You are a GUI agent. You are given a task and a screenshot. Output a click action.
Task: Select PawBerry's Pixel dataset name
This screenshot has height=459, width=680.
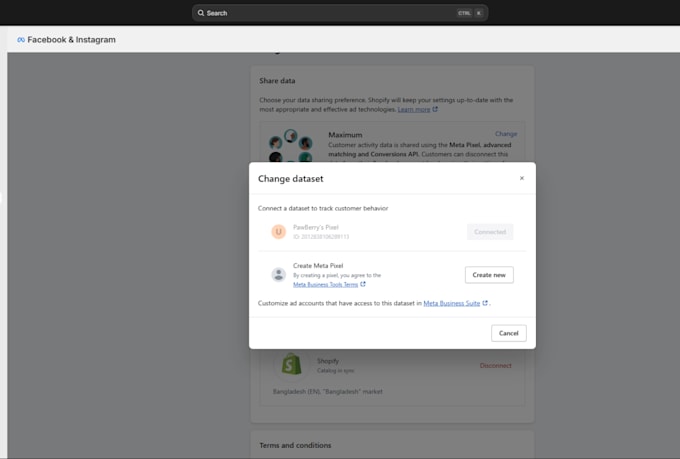[316, 227]
